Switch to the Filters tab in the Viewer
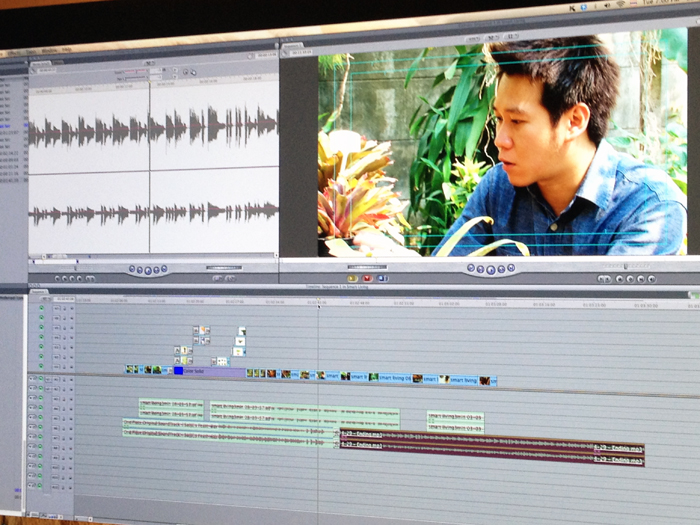Image resolution: width=700 pixels, height=525 pixels. click(x=58, y=63)
